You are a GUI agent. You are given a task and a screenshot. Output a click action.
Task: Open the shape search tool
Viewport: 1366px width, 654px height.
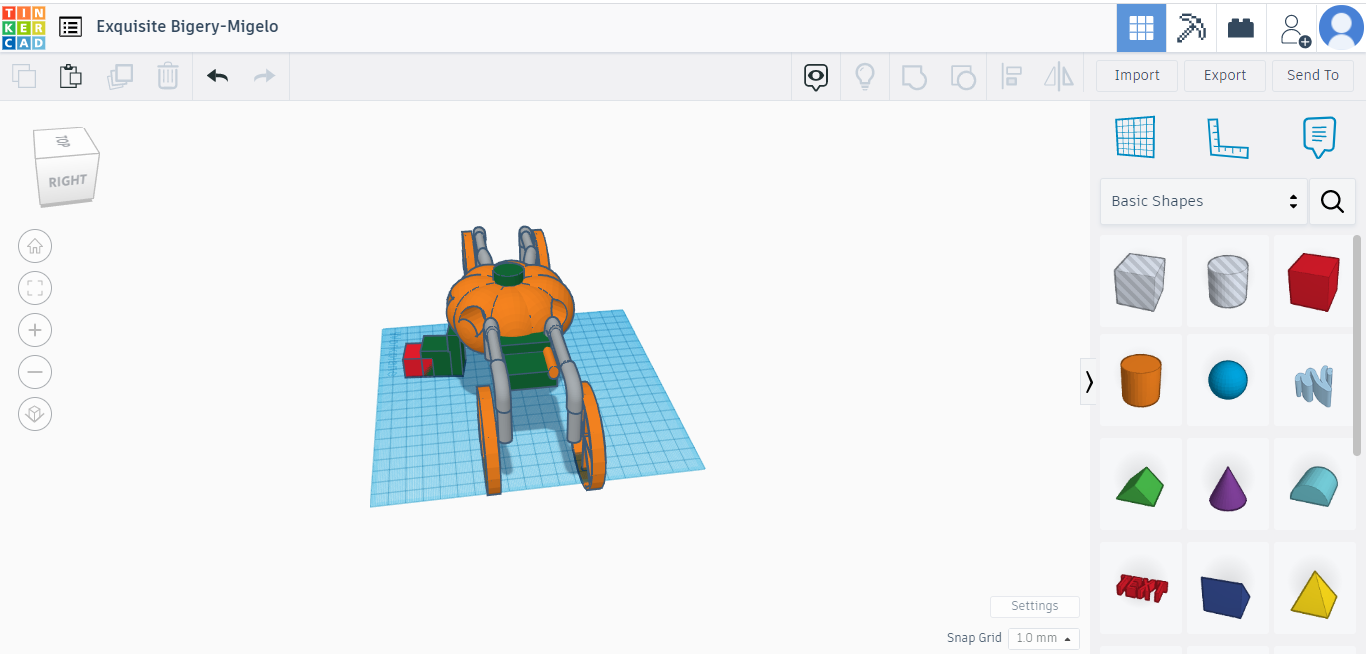[1332, 201]
